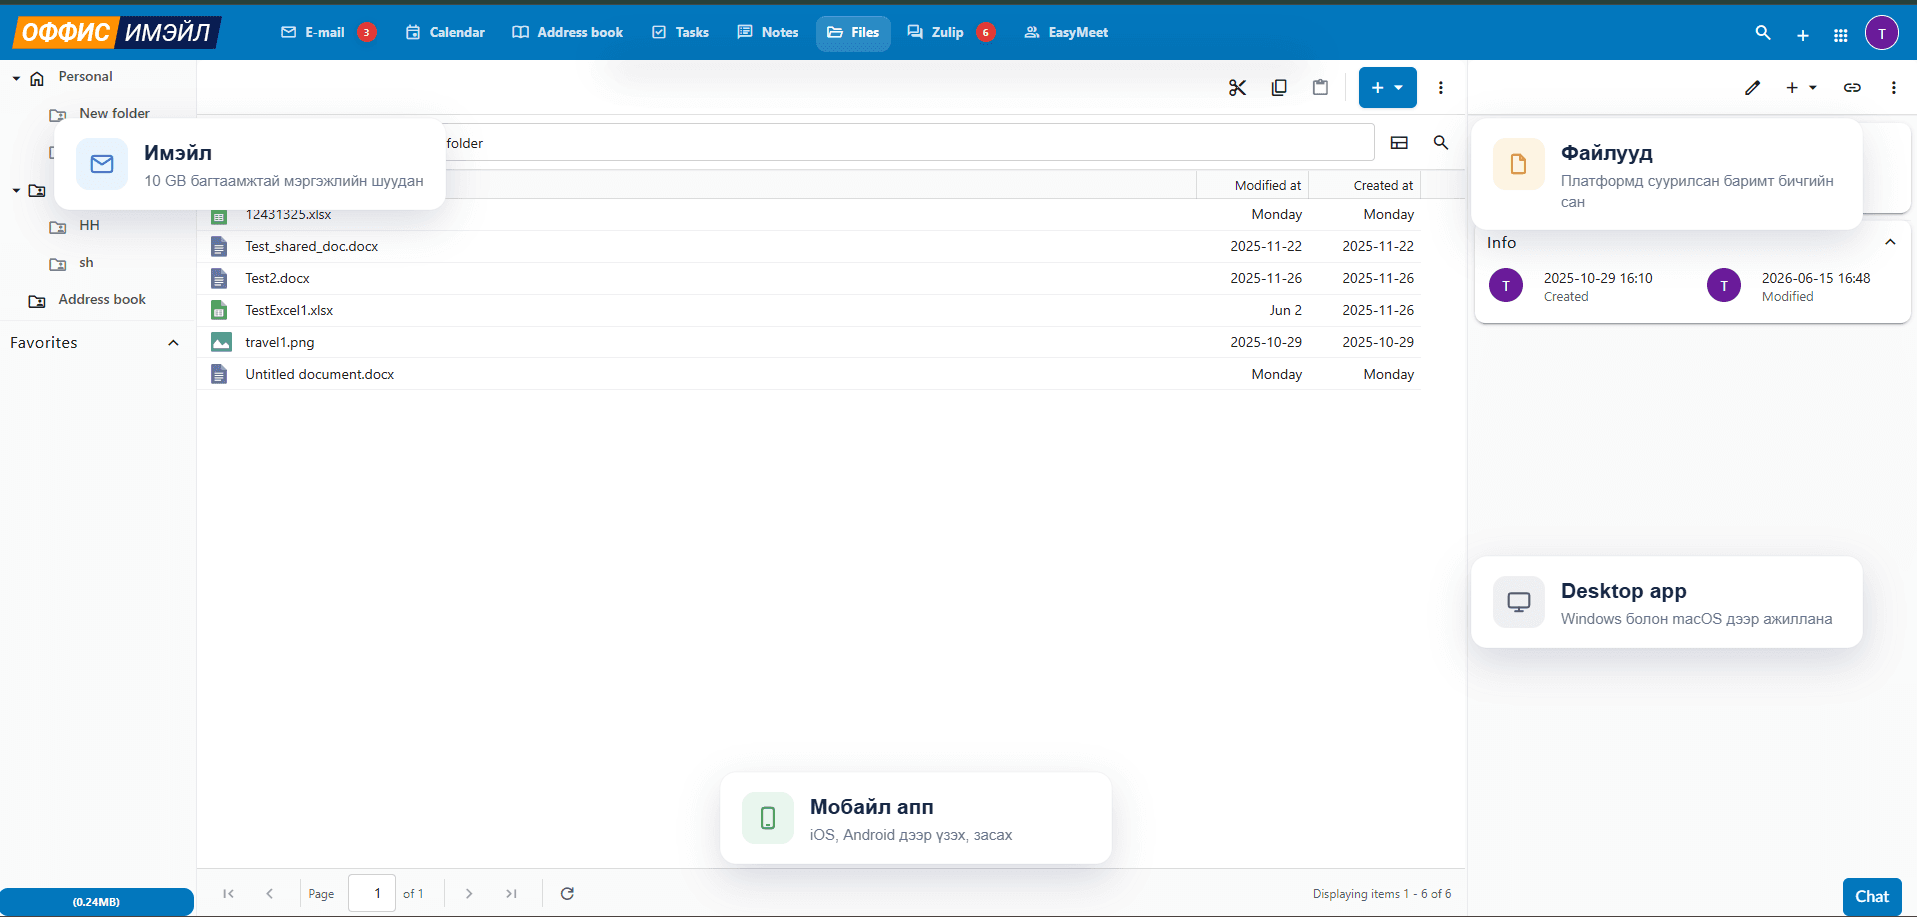
Task: Open the Calendar tab
Action: point(445,33)
